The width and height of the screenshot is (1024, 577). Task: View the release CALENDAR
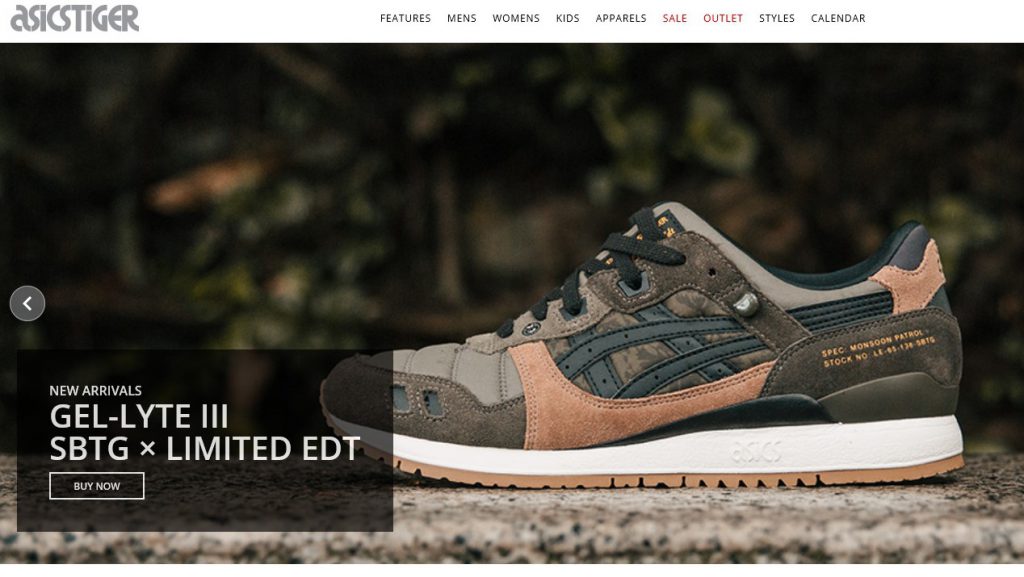[x=838, y=18]
